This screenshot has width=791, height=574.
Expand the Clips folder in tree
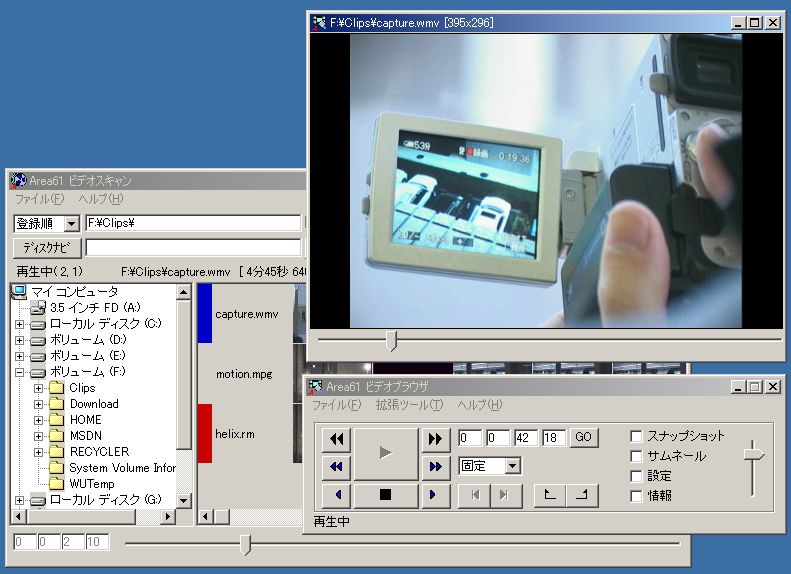[x=39, y=388]
